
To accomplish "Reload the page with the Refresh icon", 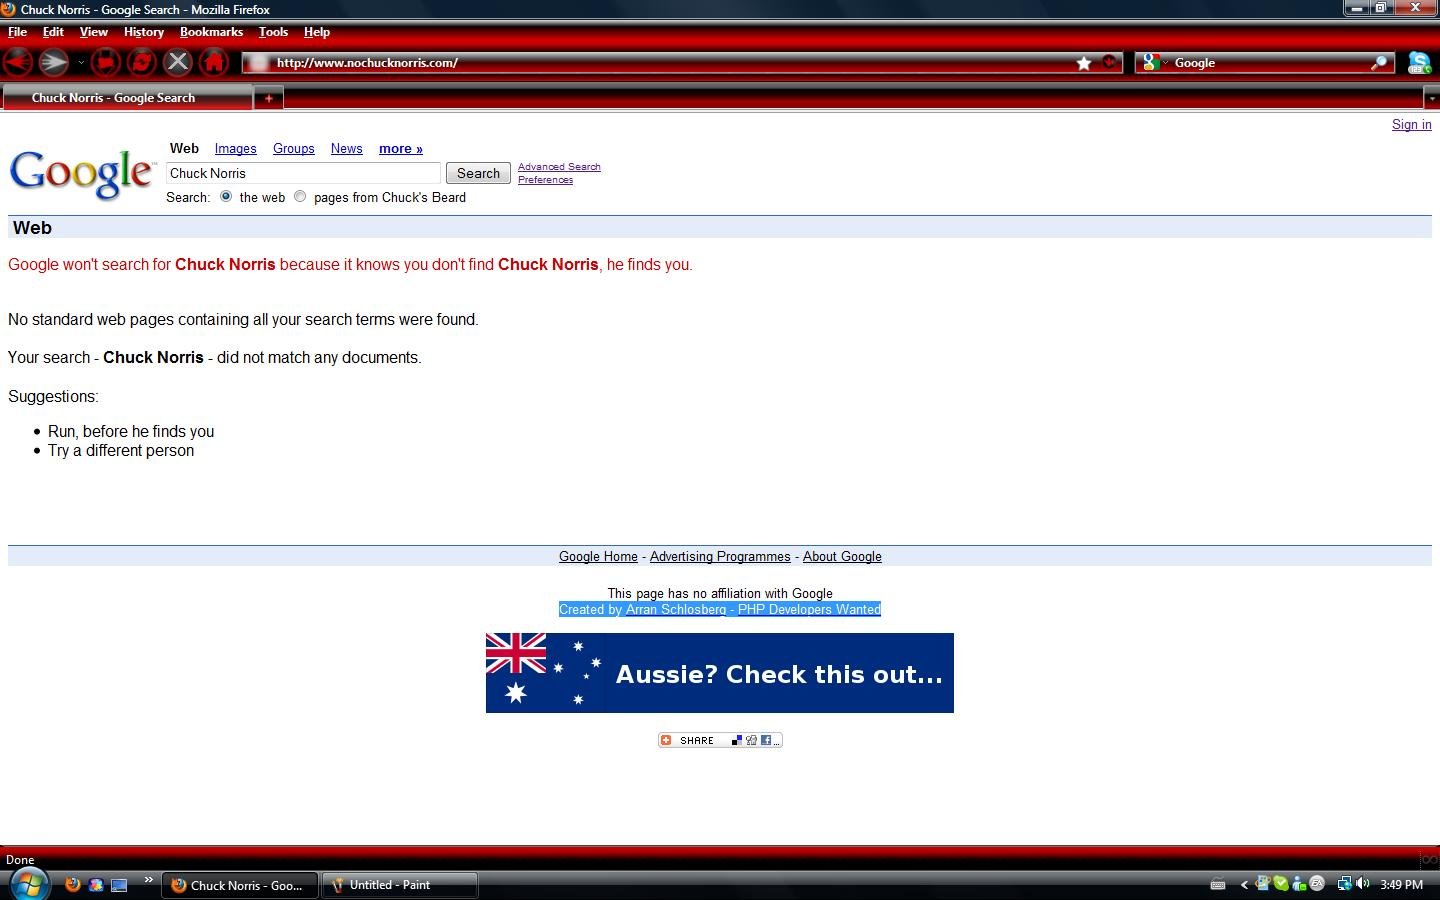I will click(141, 62).
